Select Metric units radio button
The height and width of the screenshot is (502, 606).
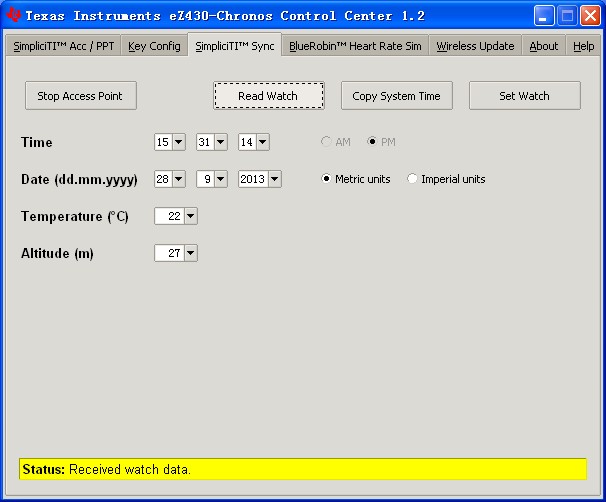(326, 179)
